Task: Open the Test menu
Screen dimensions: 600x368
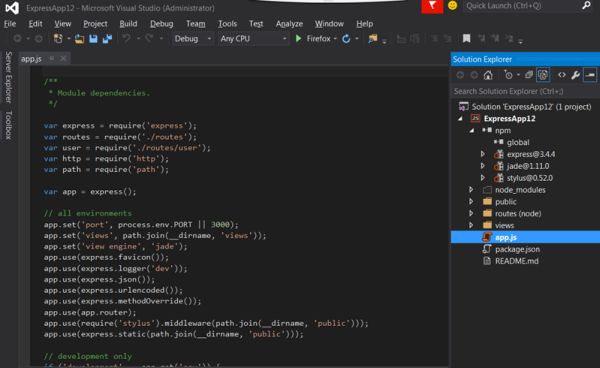Action: 256,24
